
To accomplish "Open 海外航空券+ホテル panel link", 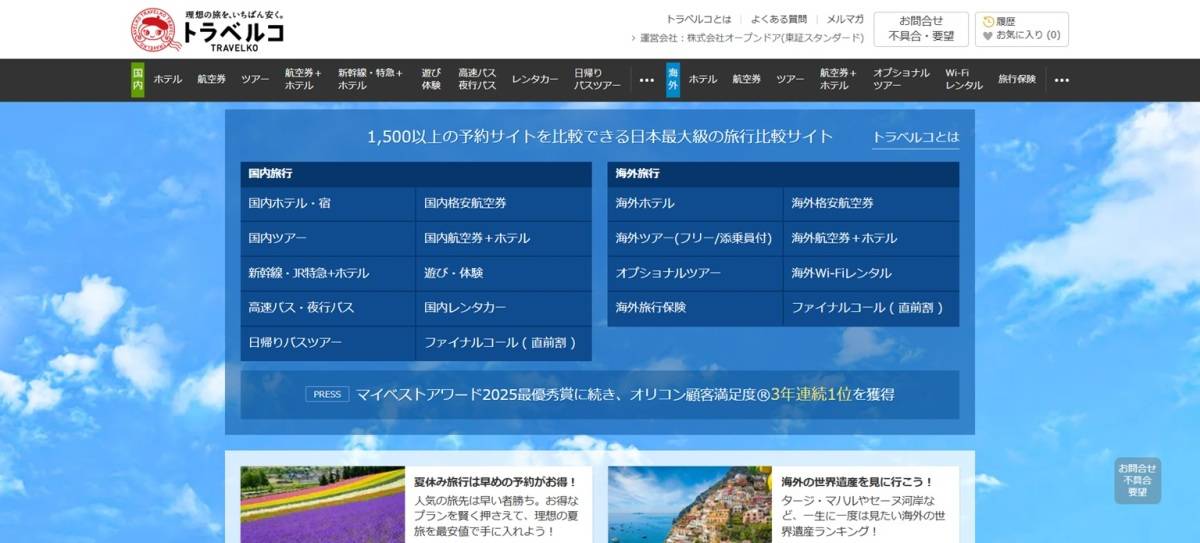I will pyautogui.click(x=871, y=238).
